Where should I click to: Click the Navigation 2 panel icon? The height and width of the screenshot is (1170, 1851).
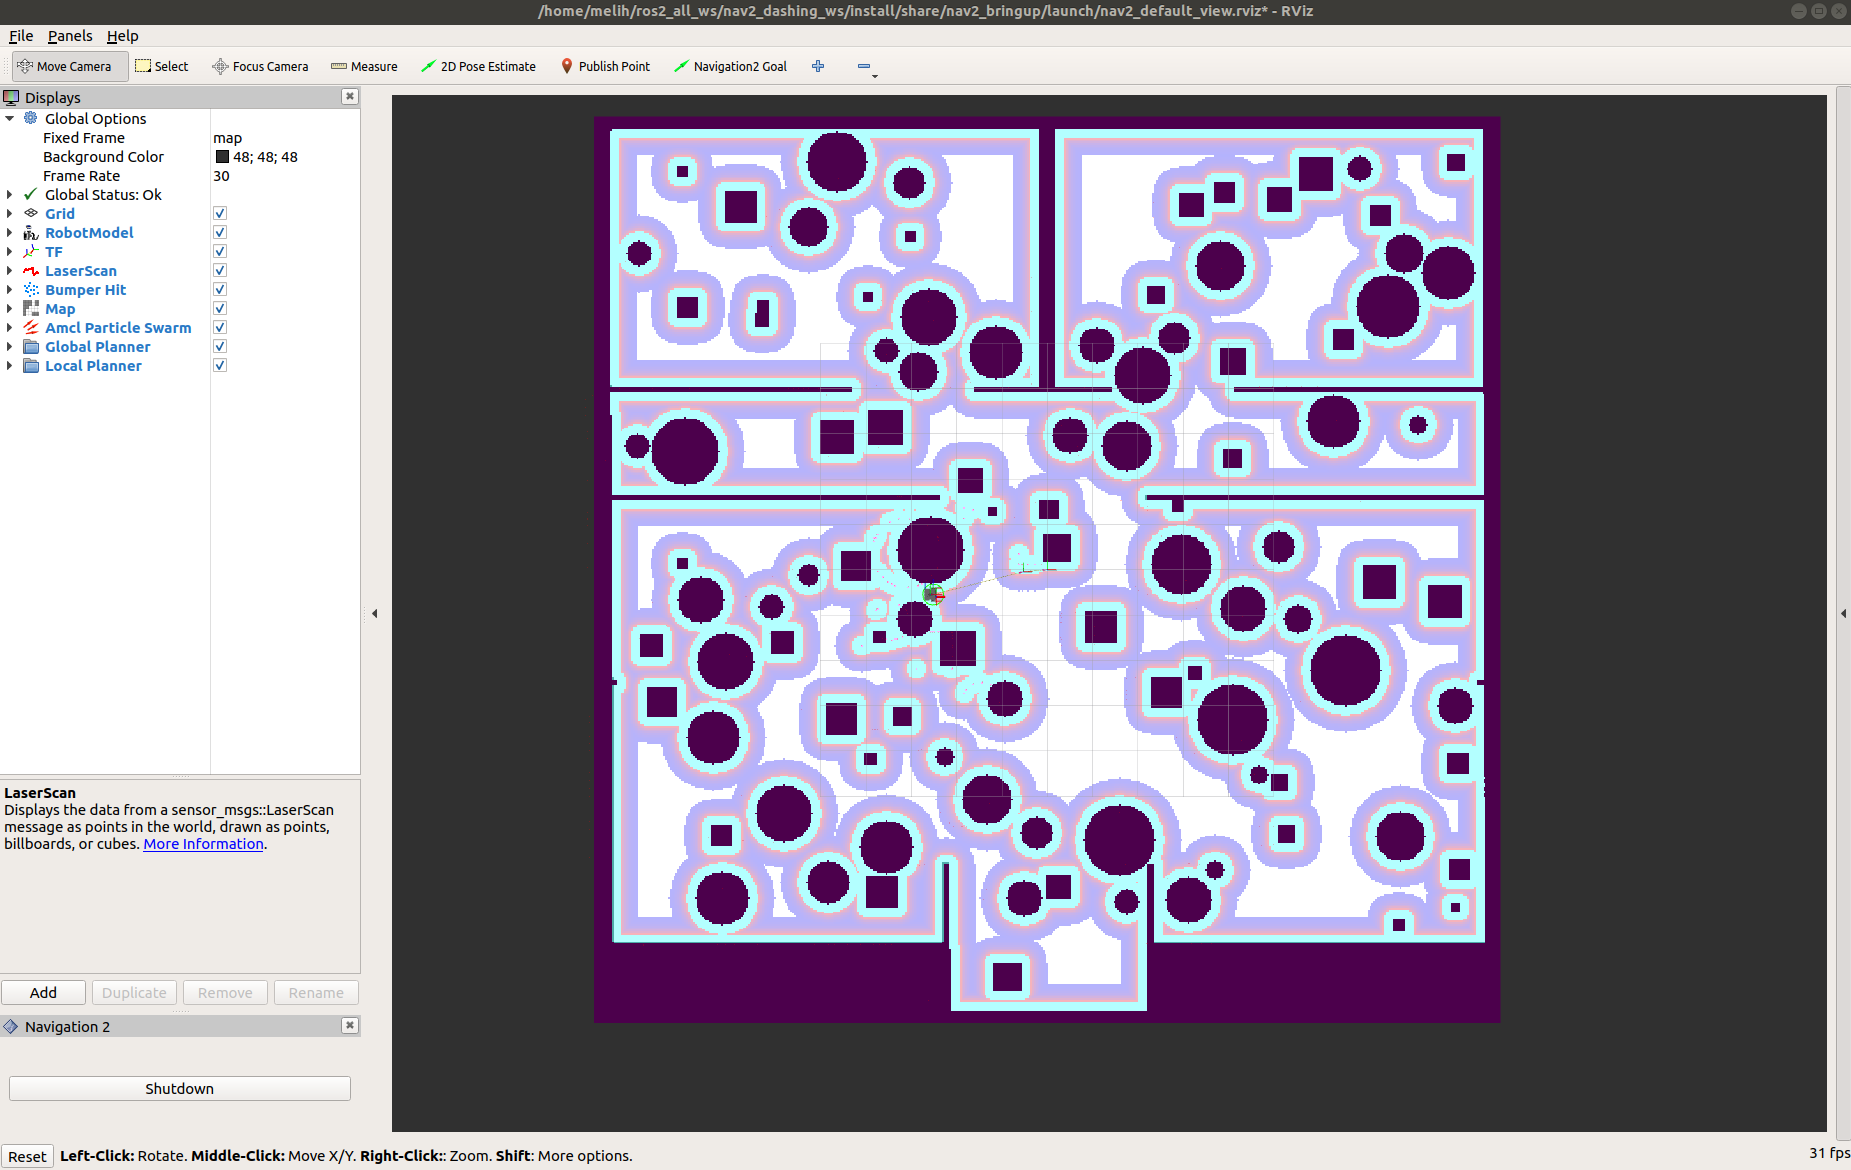[11, 1026]
